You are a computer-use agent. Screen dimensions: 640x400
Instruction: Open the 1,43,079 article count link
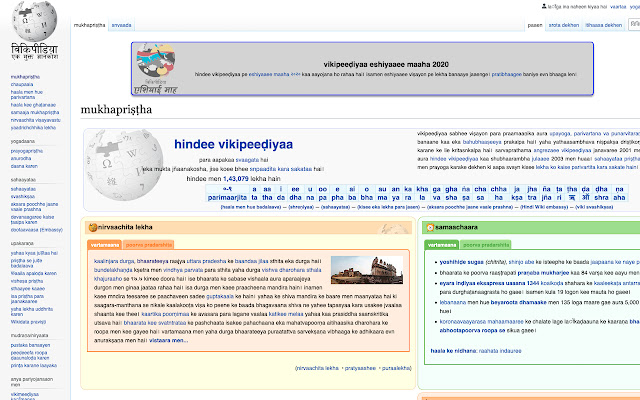(x=236, y=179)
